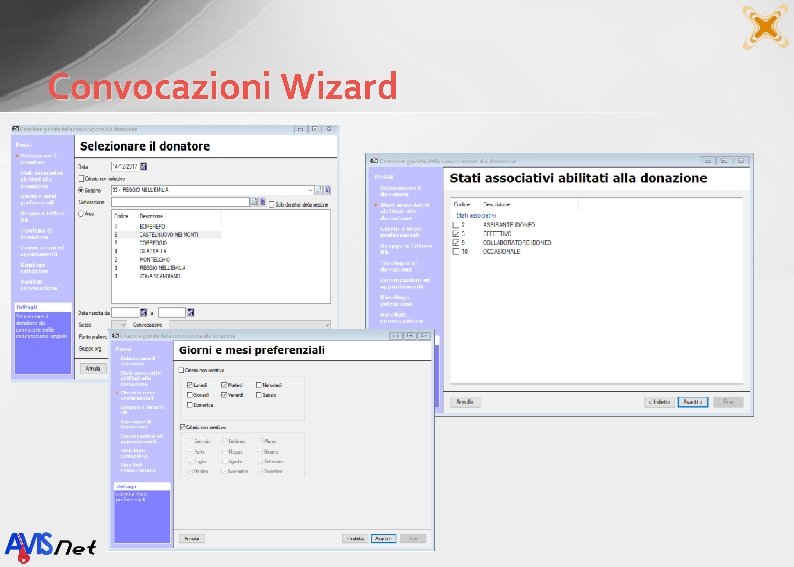Uncheck the COLLABORATORE IDONEO checkbox

455,243
